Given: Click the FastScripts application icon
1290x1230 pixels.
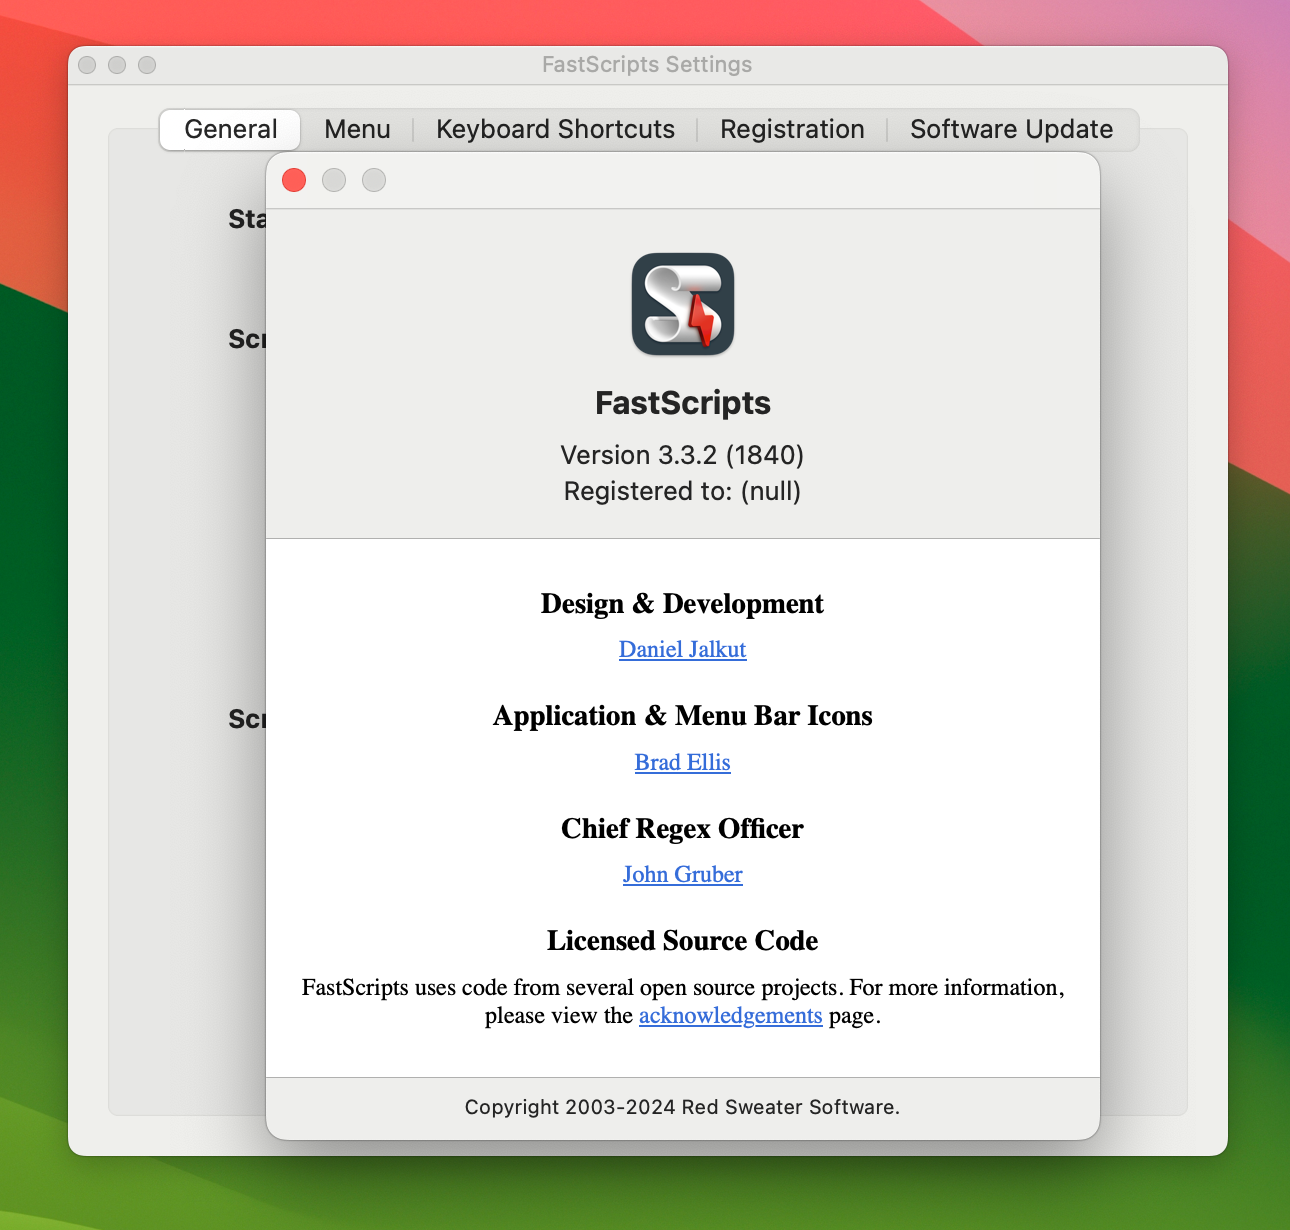Looking at the screenshot, I should point(683,305).
